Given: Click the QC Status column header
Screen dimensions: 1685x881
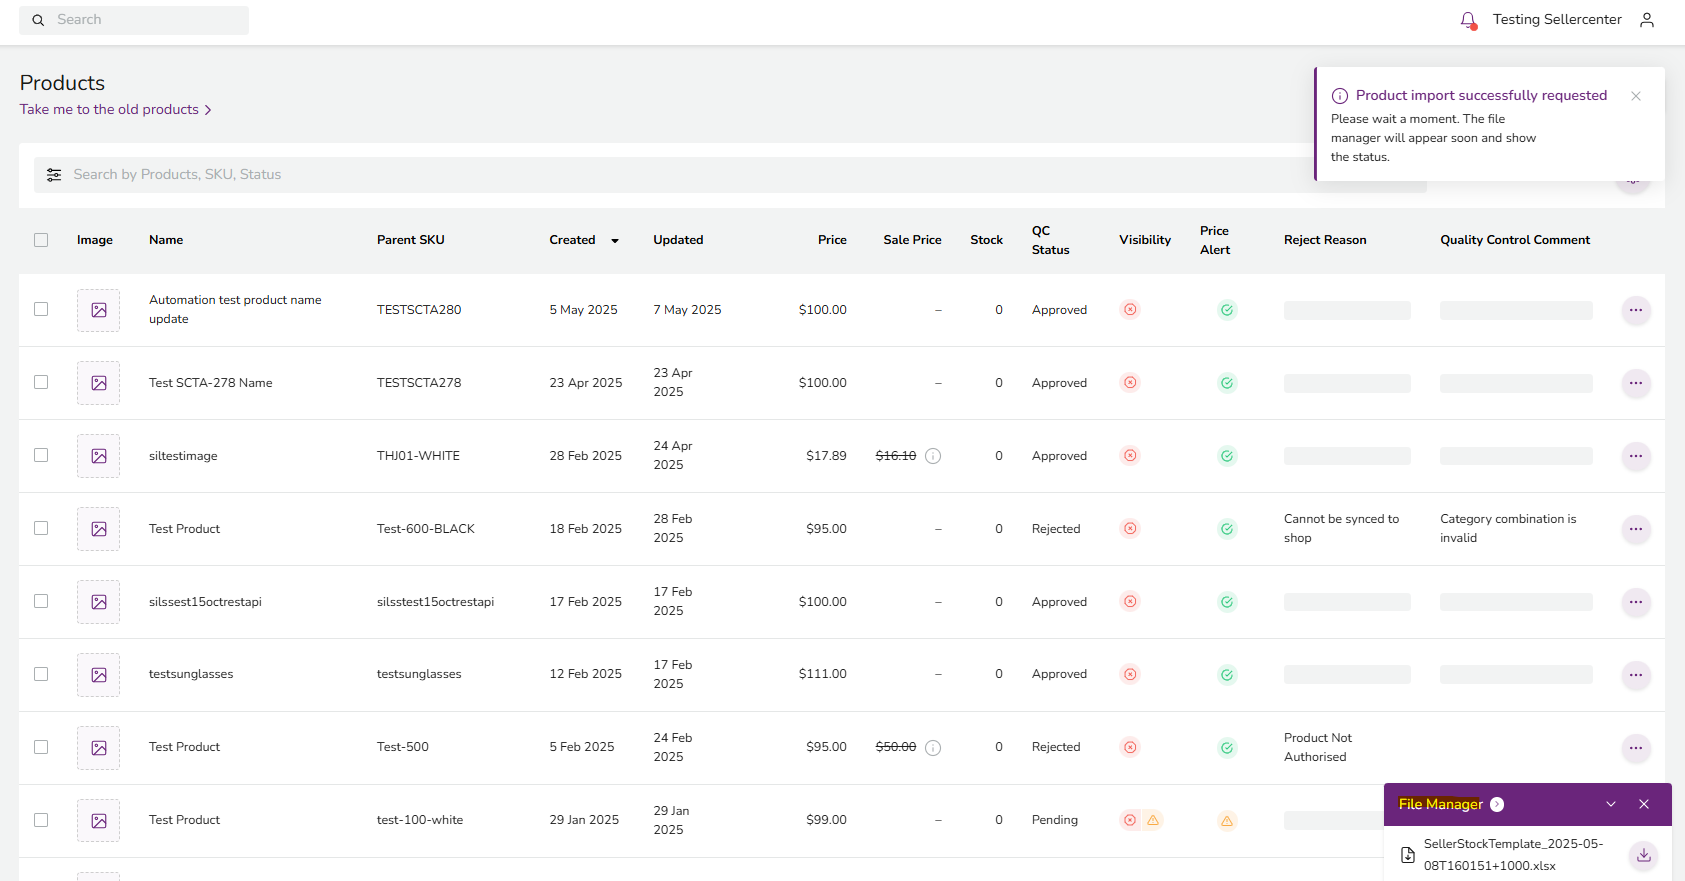Looking at the screenshot, I should [x=1051, y=240].
